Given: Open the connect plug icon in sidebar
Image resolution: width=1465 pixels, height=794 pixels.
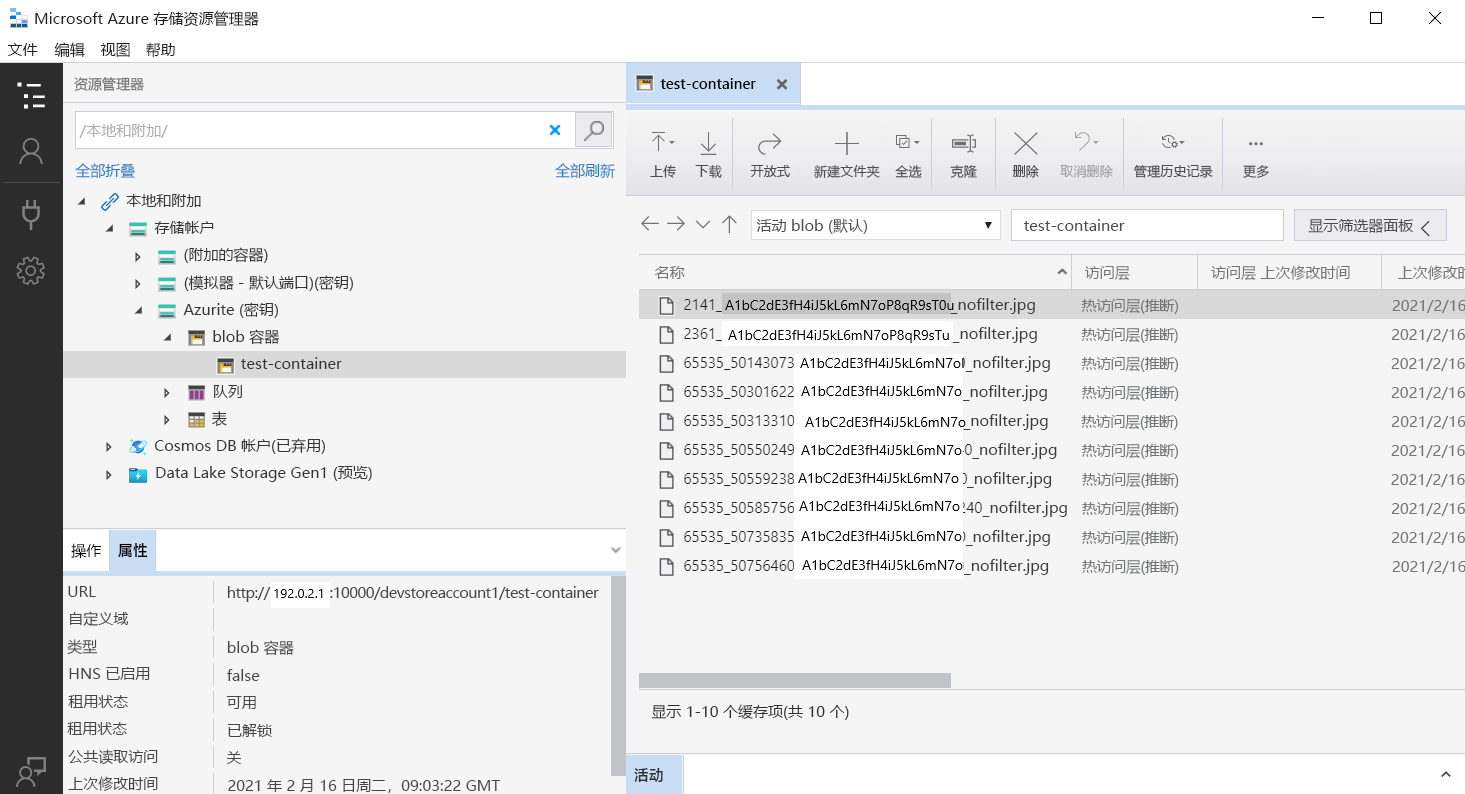Looking at the screenshot, I should tap(31, 213).
